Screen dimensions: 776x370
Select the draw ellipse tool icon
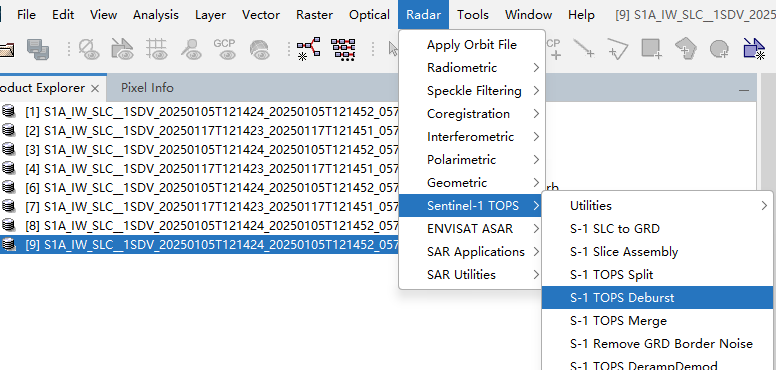pyautogui.click(x=719, y=49)
